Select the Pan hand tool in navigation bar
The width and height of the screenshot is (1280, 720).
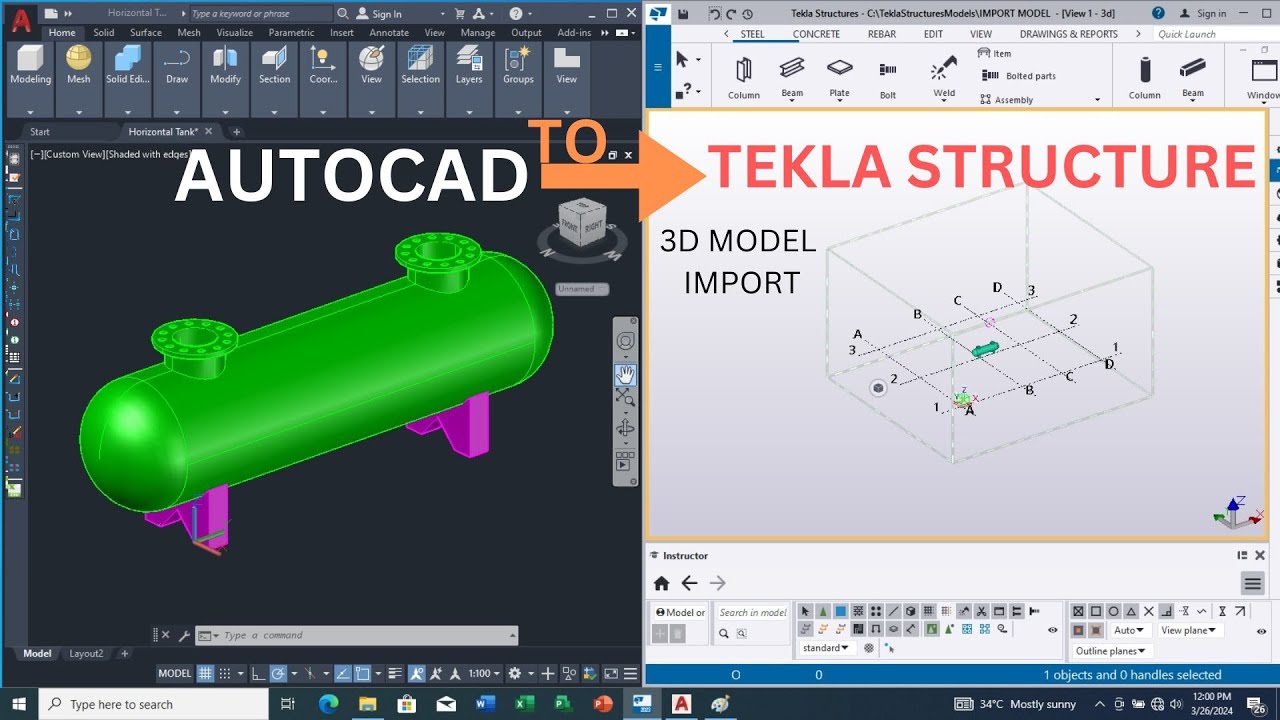pyautogui.click(x=625, y=374)
